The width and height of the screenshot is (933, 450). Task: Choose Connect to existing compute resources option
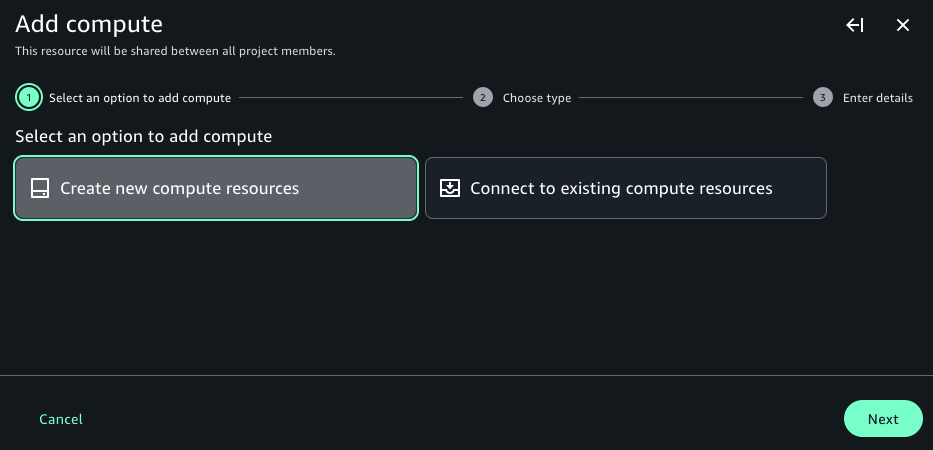click(625, 188)
